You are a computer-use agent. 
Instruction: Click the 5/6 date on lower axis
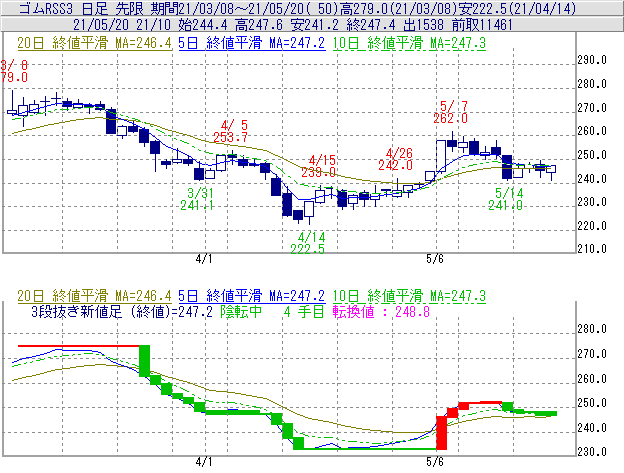(435, 462)
